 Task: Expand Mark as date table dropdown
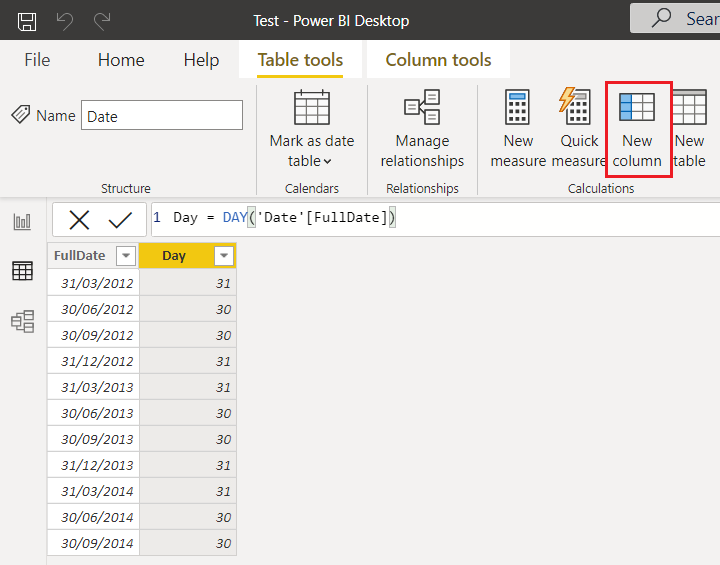312,150
